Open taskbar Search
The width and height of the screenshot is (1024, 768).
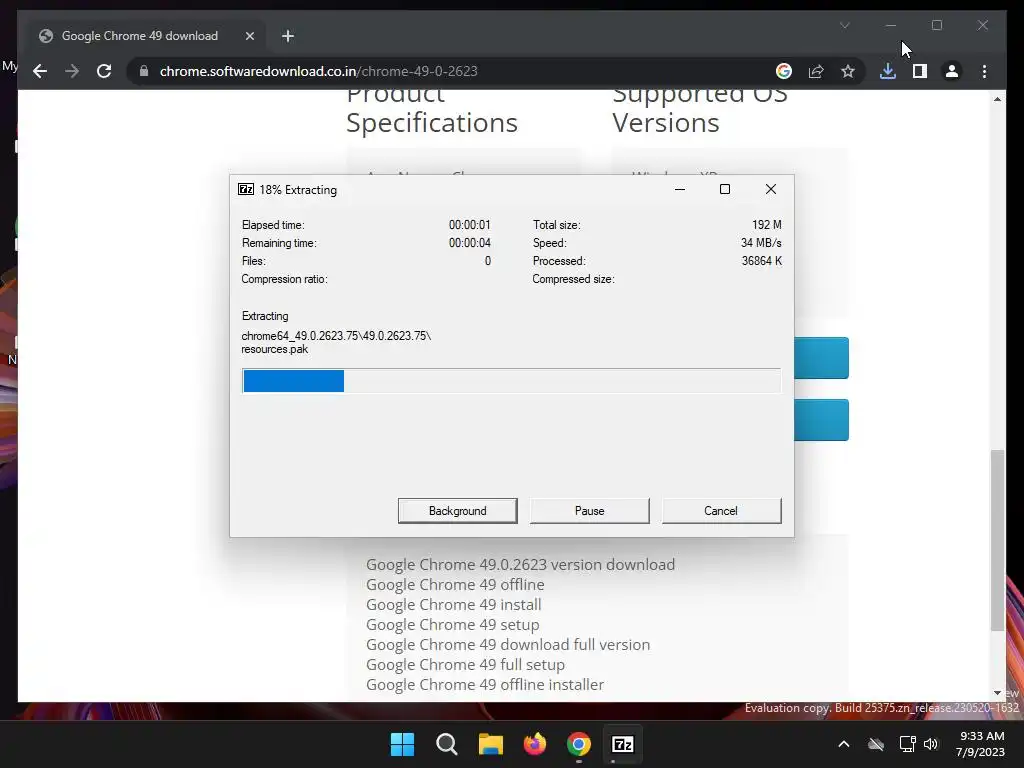tap(447, 744)
